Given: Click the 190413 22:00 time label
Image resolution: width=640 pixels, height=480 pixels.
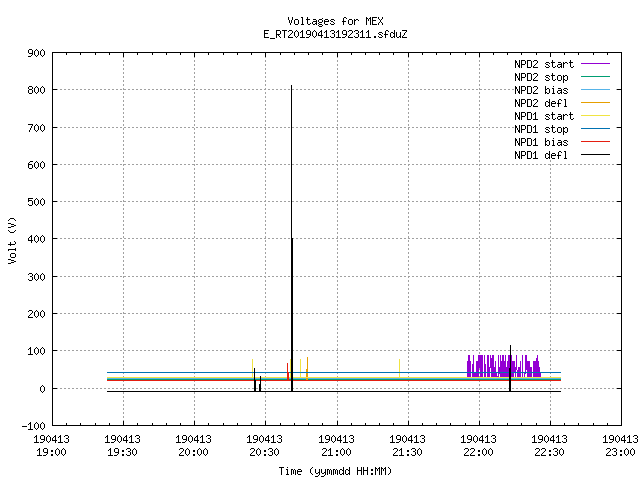Looking at the screenshot, I should (478, 446).
